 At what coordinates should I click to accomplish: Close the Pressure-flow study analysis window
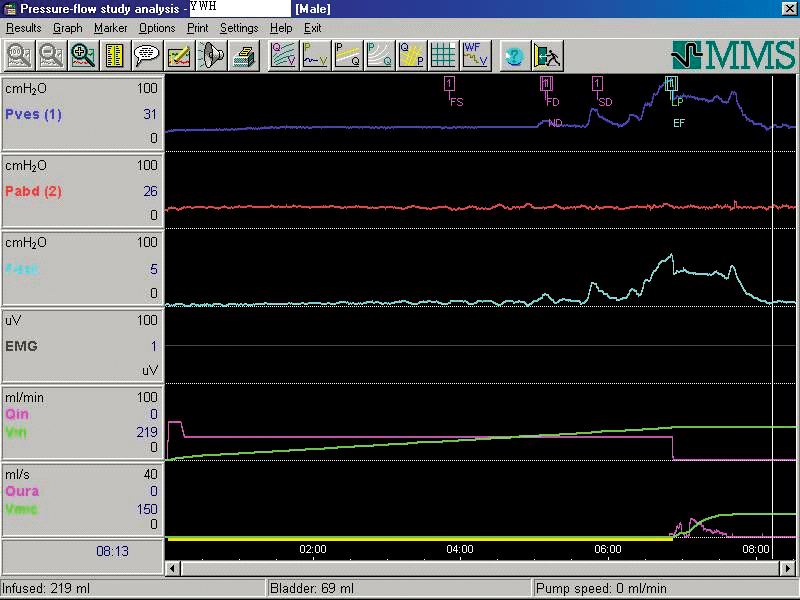pyautogui.click(x=789, y=9)
